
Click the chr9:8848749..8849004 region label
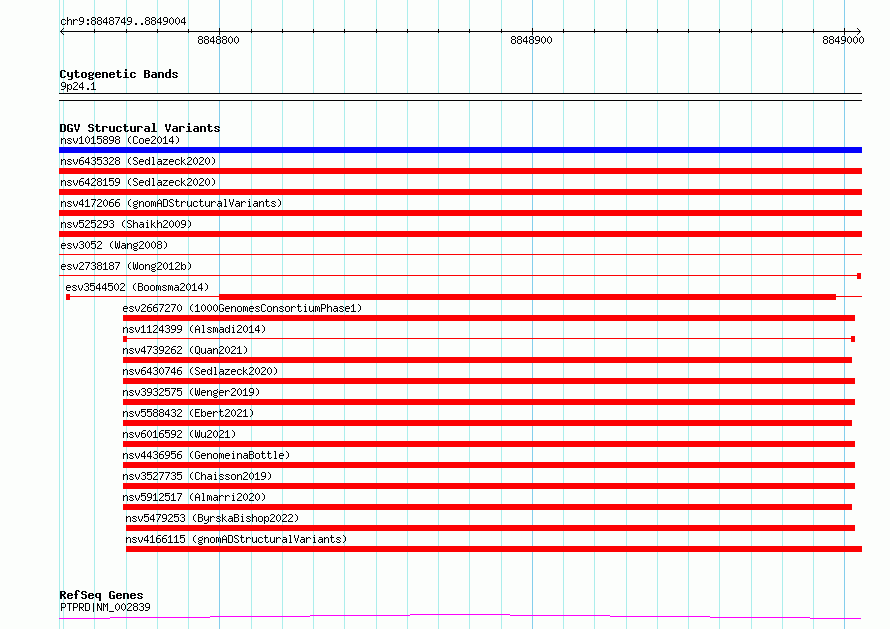click(x=123, y=21)
